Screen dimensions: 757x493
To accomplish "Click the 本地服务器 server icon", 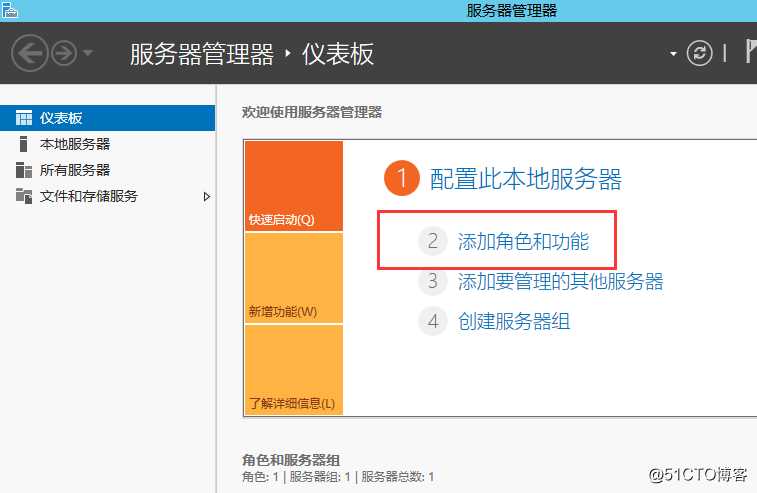I will [x=23, y=144].
